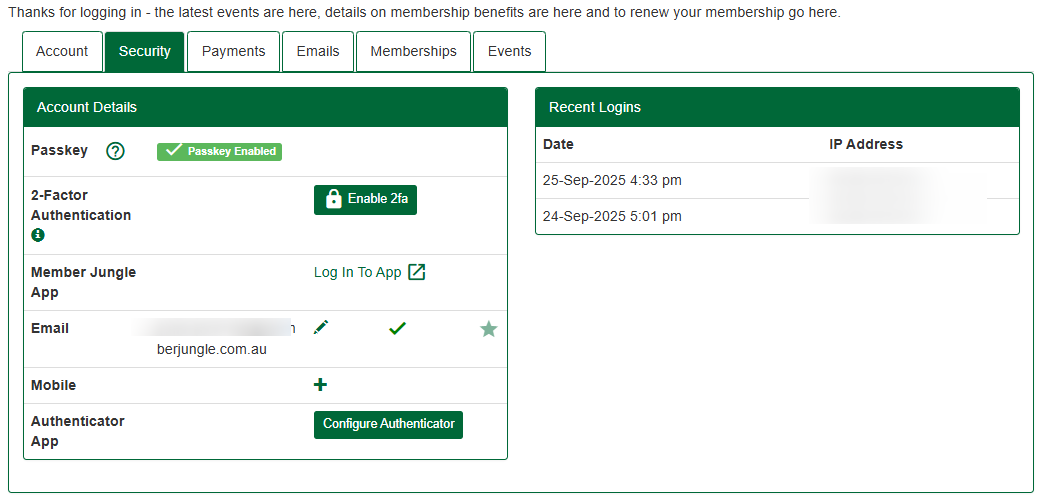1041x495 pixels.
Task: Click the star icon beside the email
Action: click(x=488, y=328)
